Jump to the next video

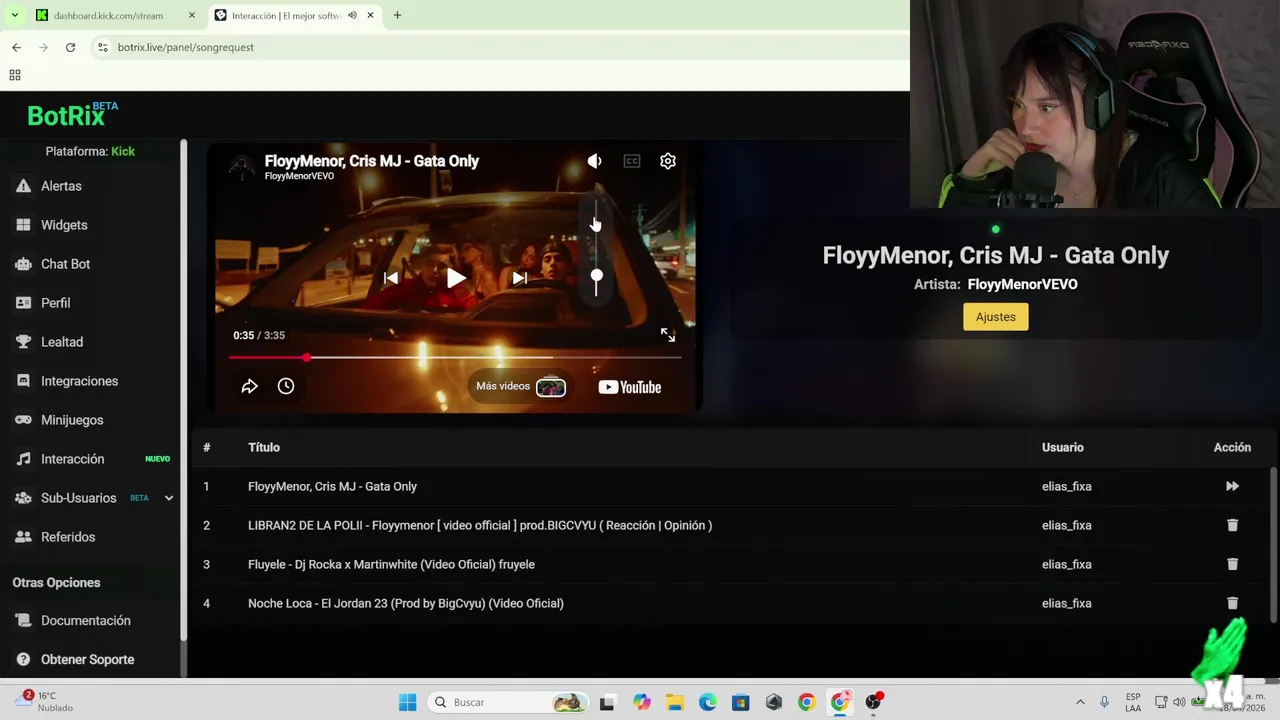tap(520, 278)
